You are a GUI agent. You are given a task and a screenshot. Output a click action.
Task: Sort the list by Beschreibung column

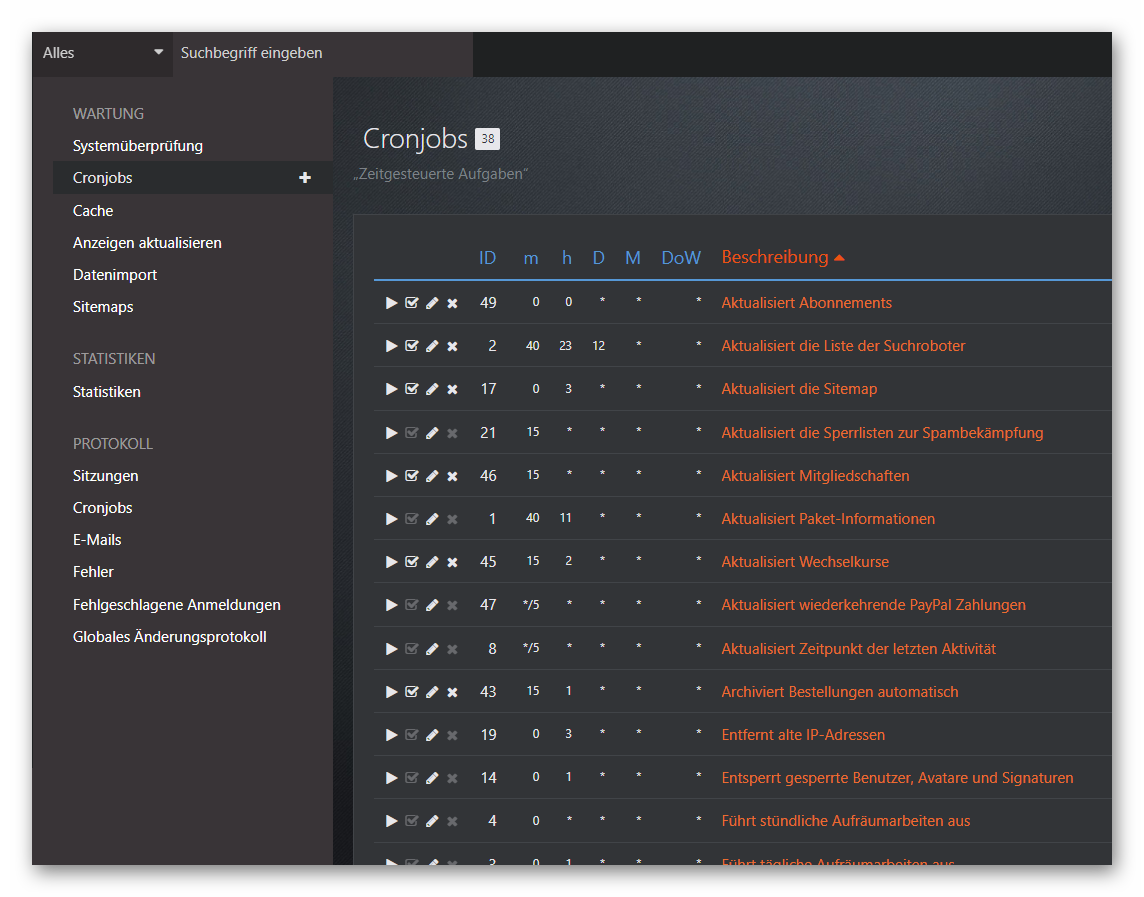775,258
